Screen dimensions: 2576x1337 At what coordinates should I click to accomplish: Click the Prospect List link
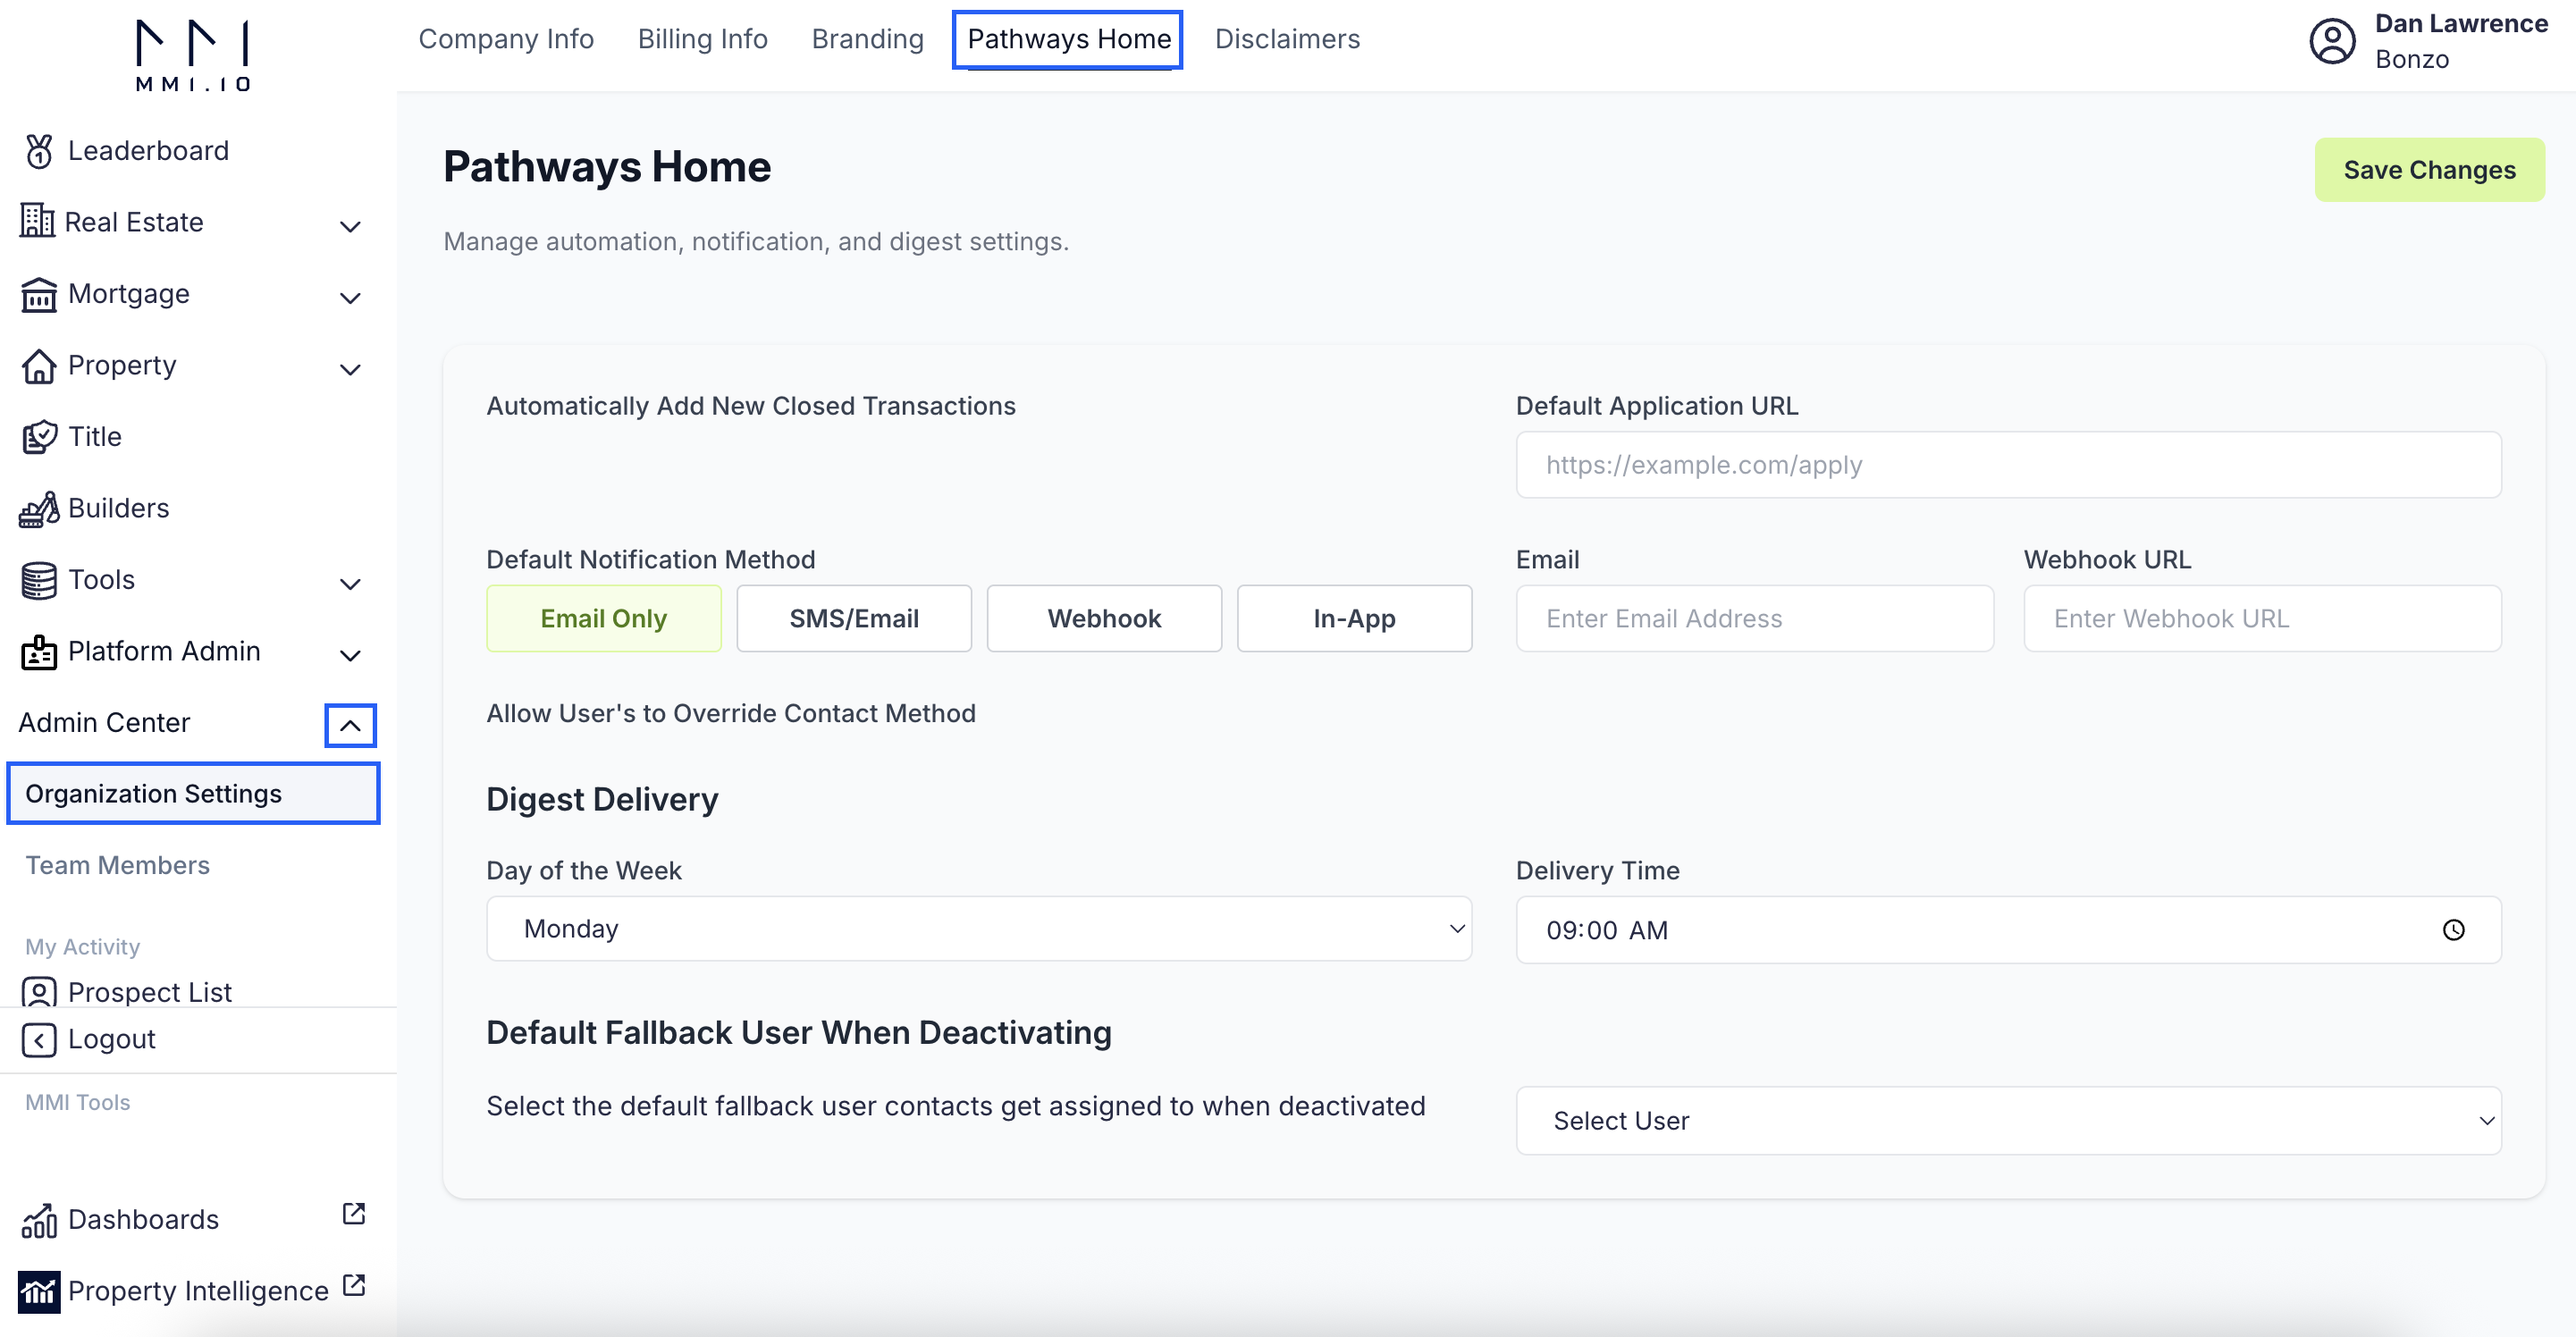point(150,992)
